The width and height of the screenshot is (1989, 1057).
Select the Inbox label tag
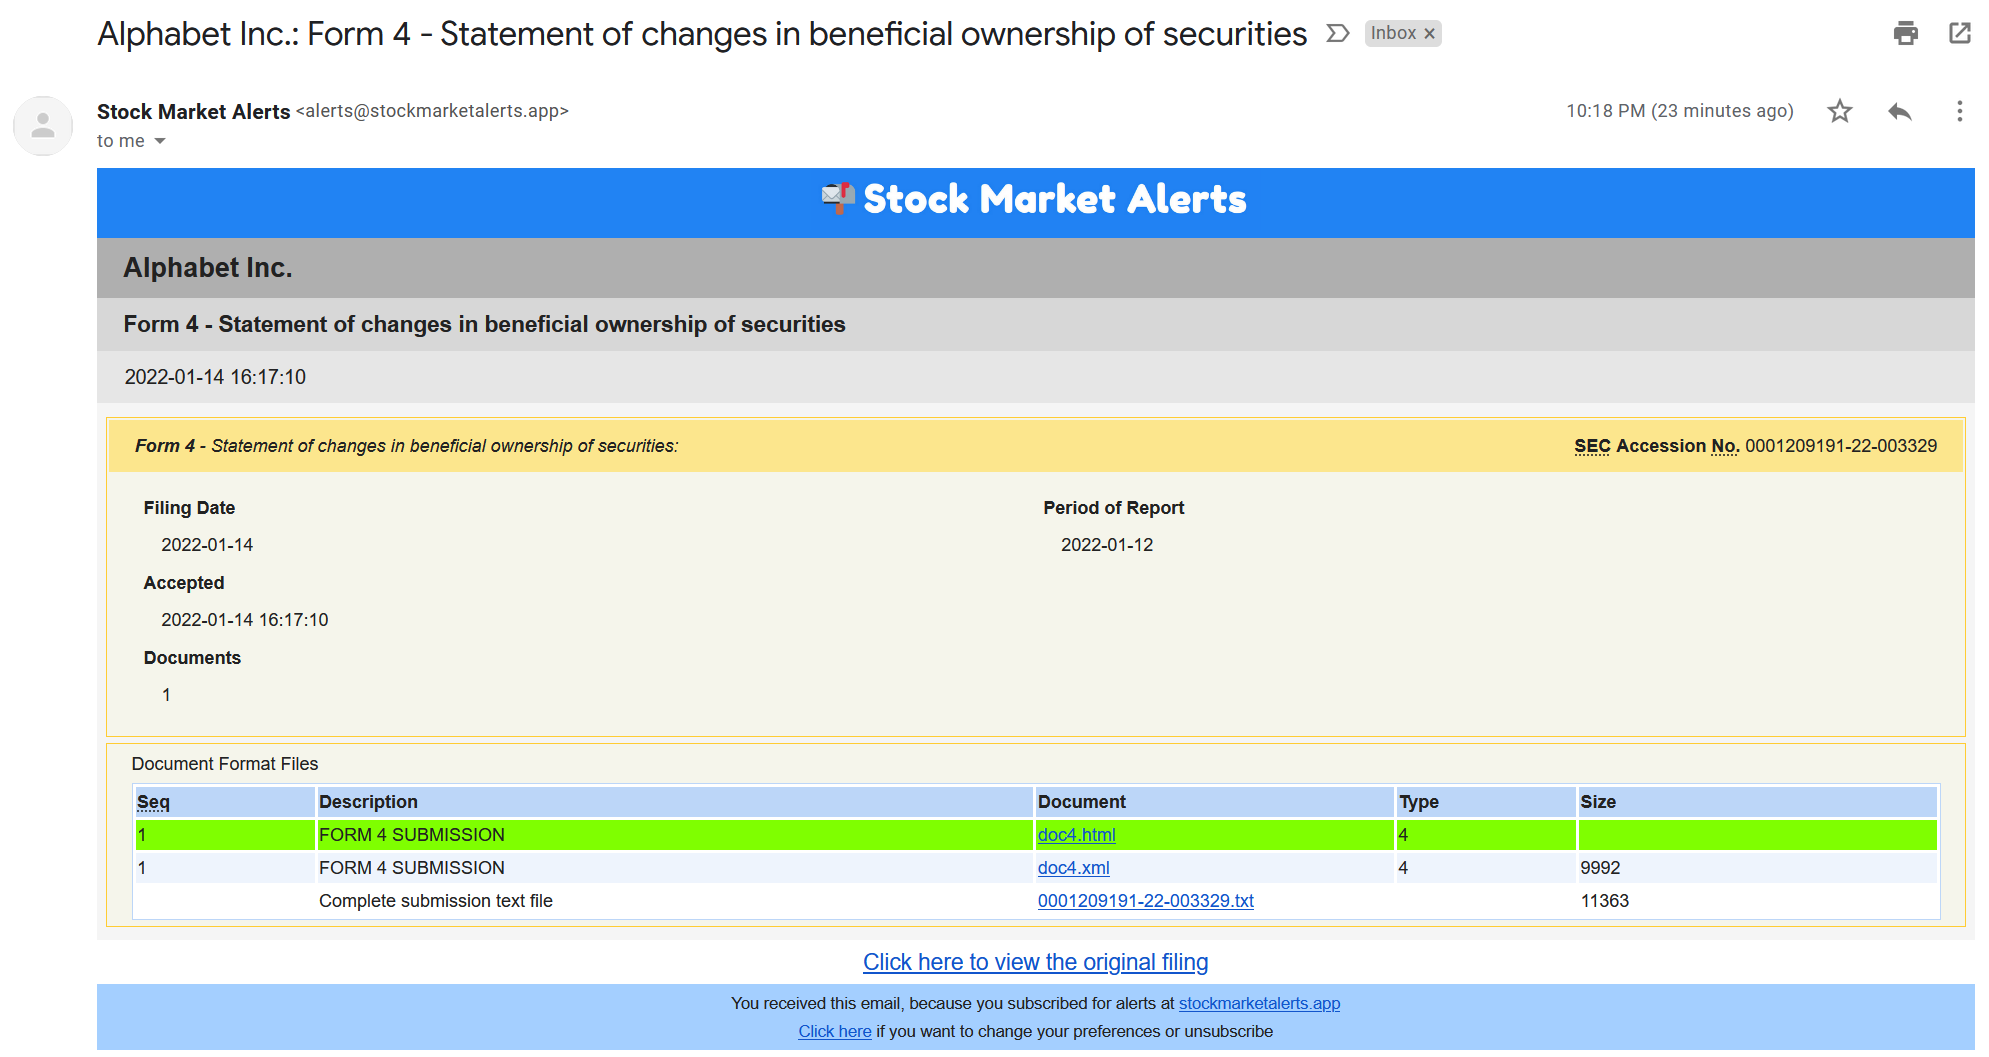1395,33
